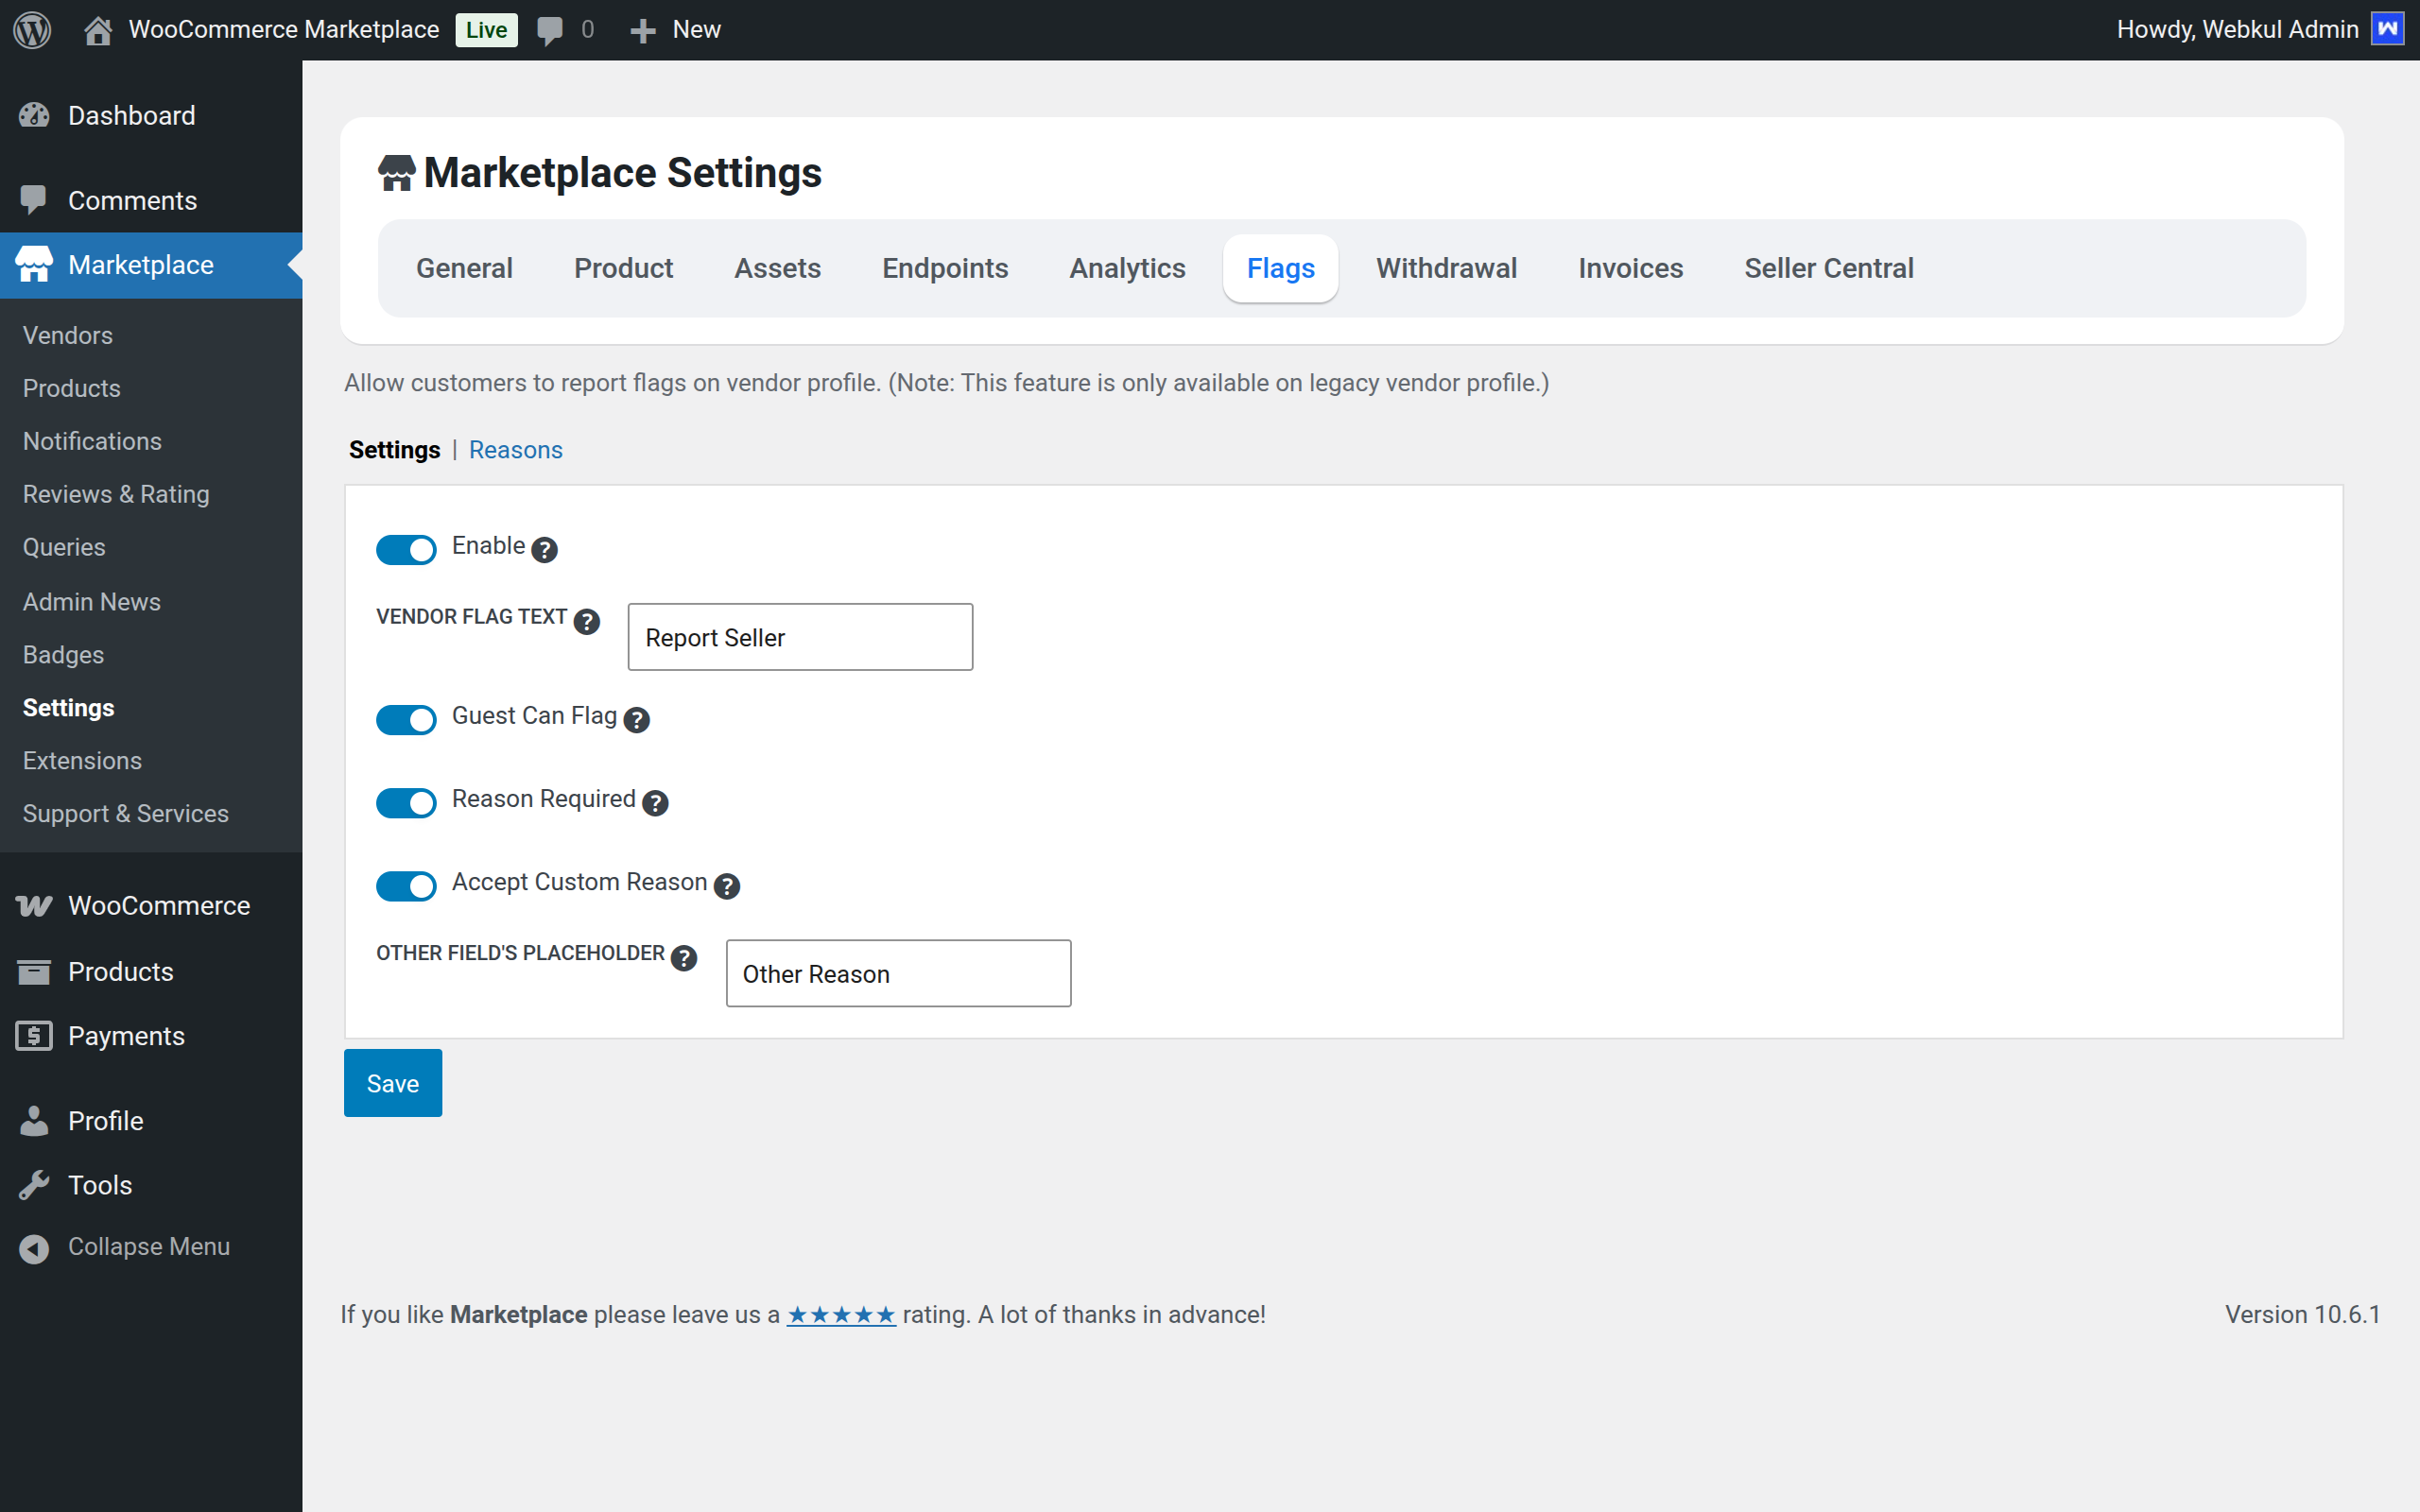Screen dimensions: 2420x1512
Task: Click the Webkul Admin avatar icon
Action: click(2388, 29)
